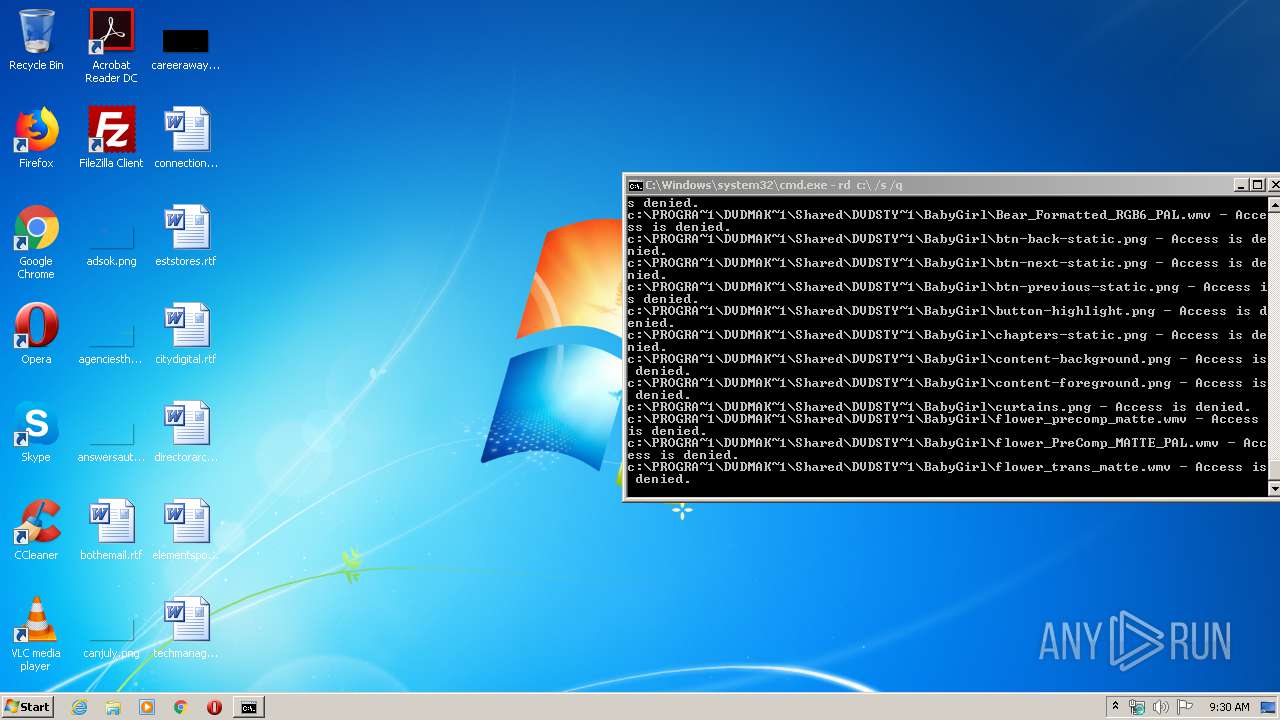This screenshot has width=1280, height=720.
Task: Select the careeraway desktop file
Action: [x=185, y=48]
